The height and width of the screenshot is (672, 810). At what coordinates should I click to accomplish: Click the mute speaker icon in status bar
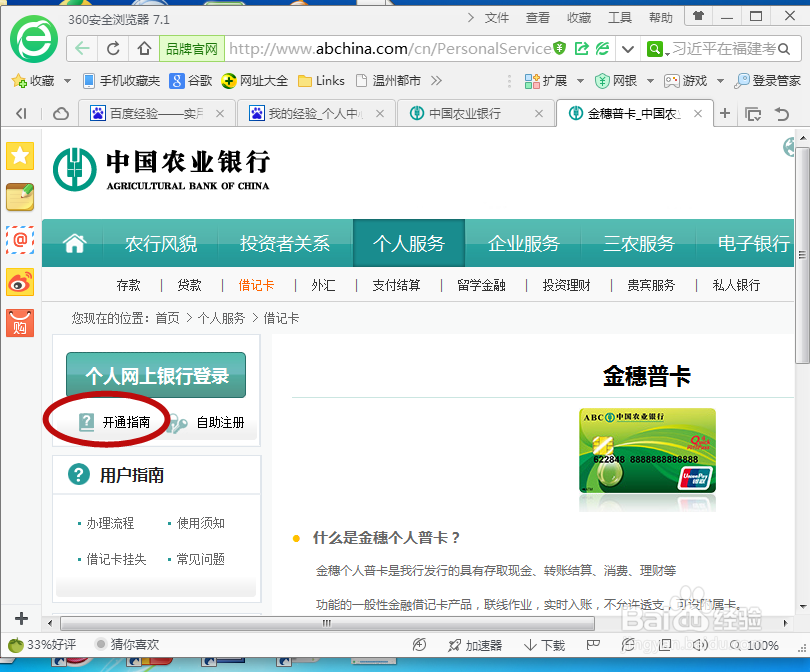700,645
